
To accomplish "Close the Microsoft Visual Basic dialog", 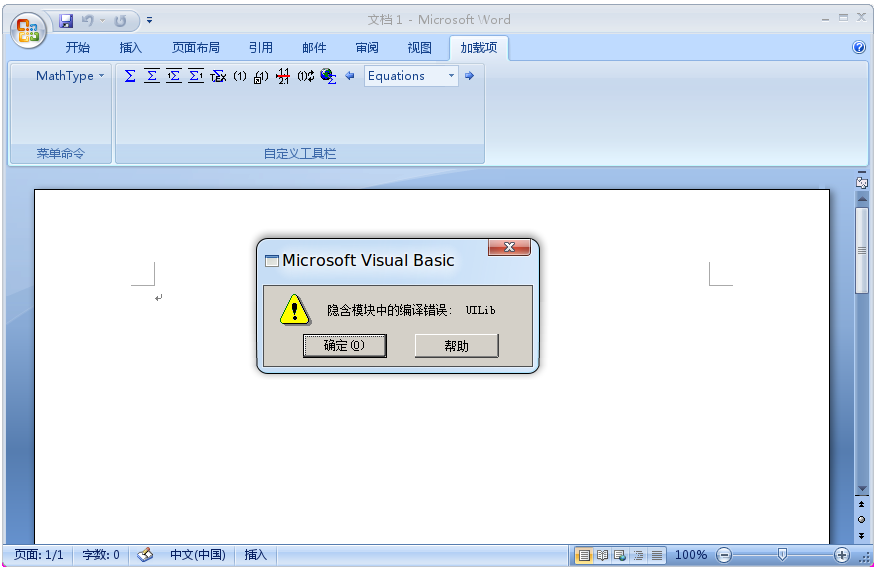I will click(509, 247).
